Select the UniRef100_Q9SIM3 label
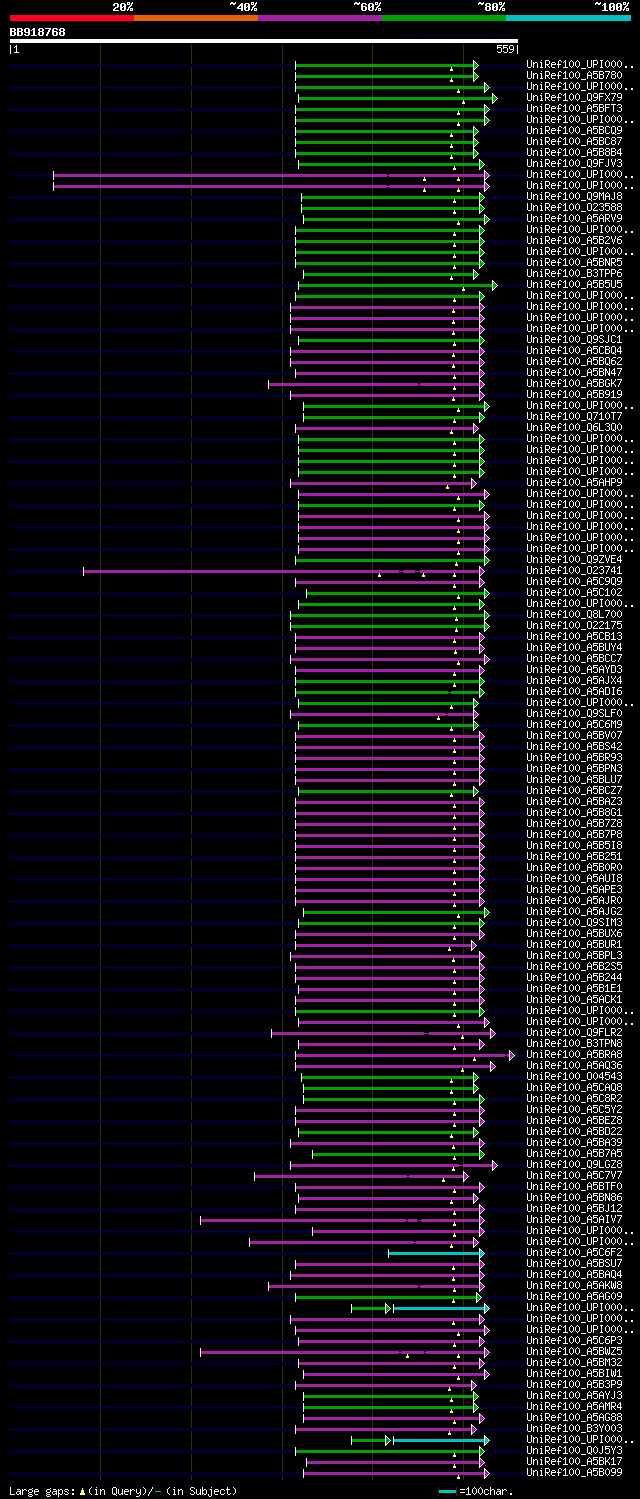The image size is (640, 1499). point(574,922)
